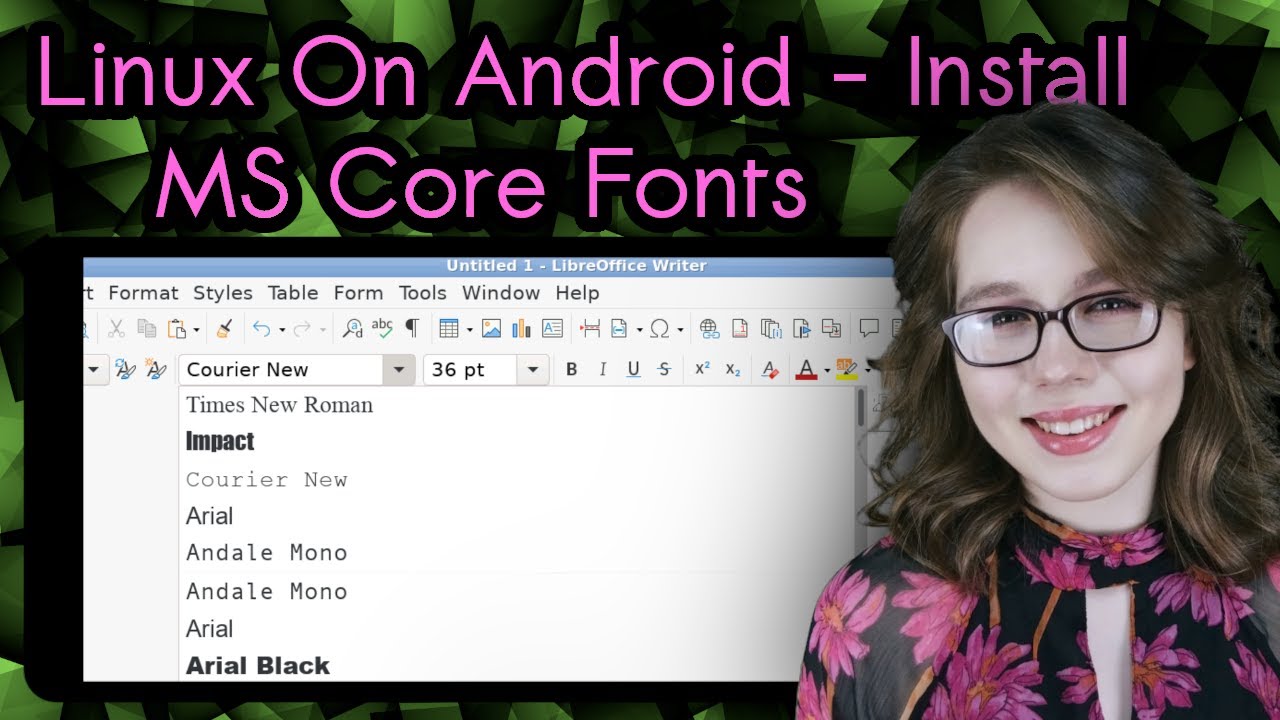Expand the Insert Table dropdown arrow
Screen dimensions: 1280x720
coord(469,329)
